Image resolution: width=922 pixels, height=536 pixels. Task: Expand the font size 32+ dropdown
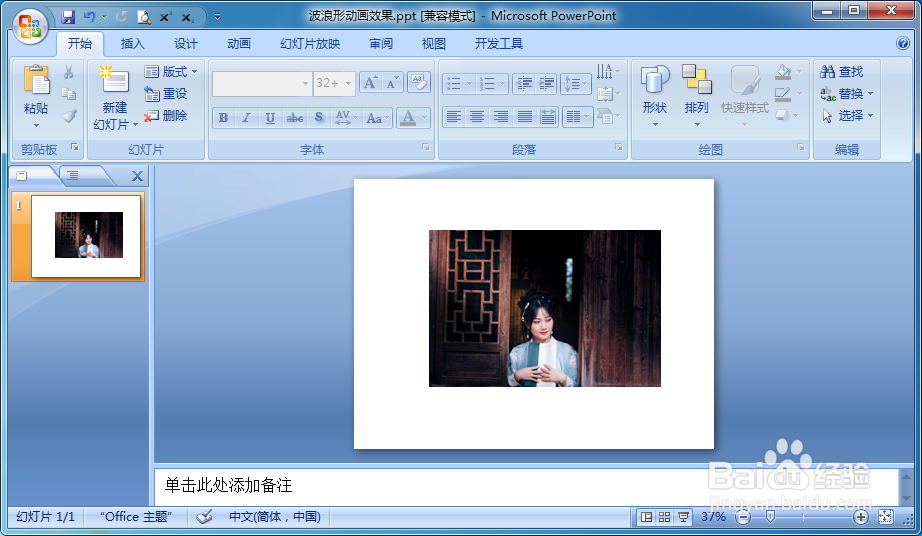pos(349,83)
